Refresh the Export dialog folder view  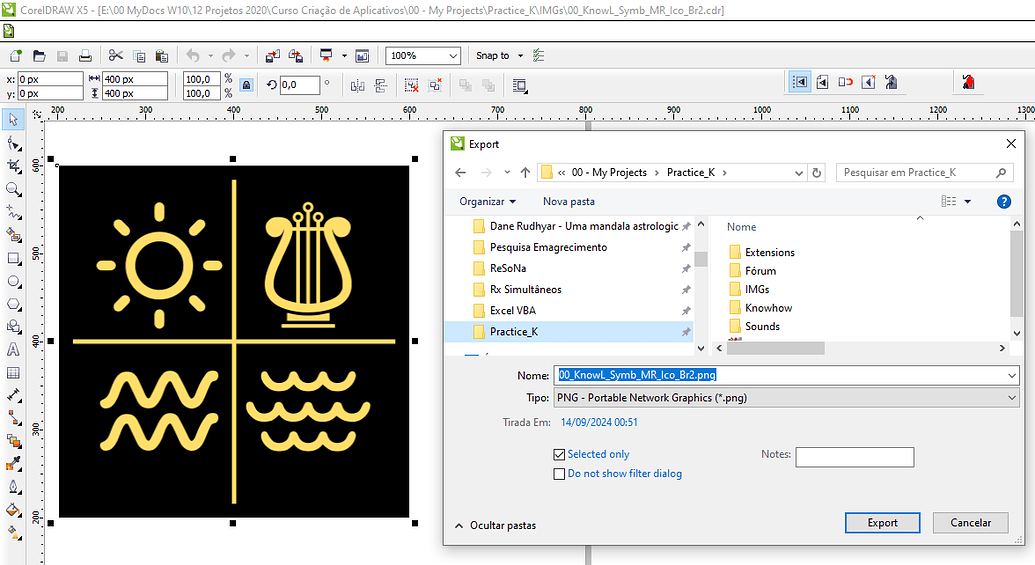point(817,173)
